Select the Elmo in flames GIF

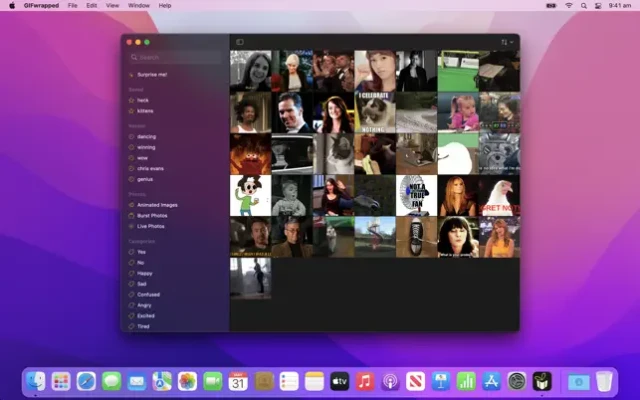pyautogui.click(x=251, y=154)
